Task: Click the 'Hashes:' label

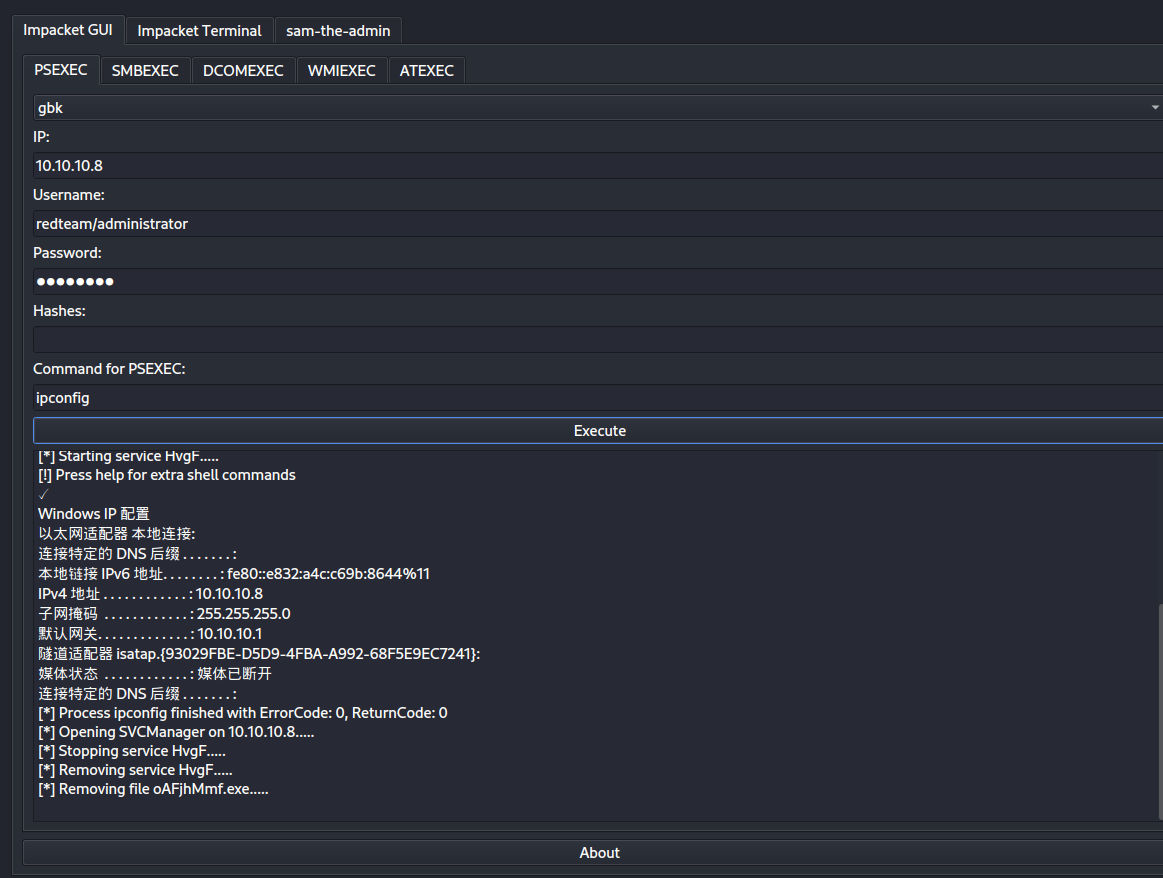Action: 59,311
